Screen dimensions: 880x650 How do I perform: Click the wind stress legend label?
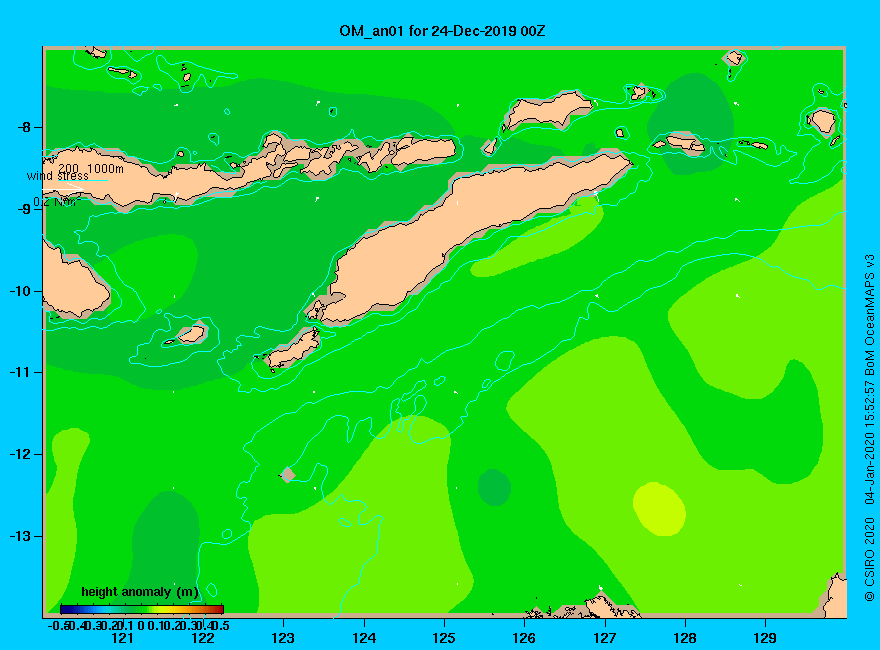coord(57,176)
